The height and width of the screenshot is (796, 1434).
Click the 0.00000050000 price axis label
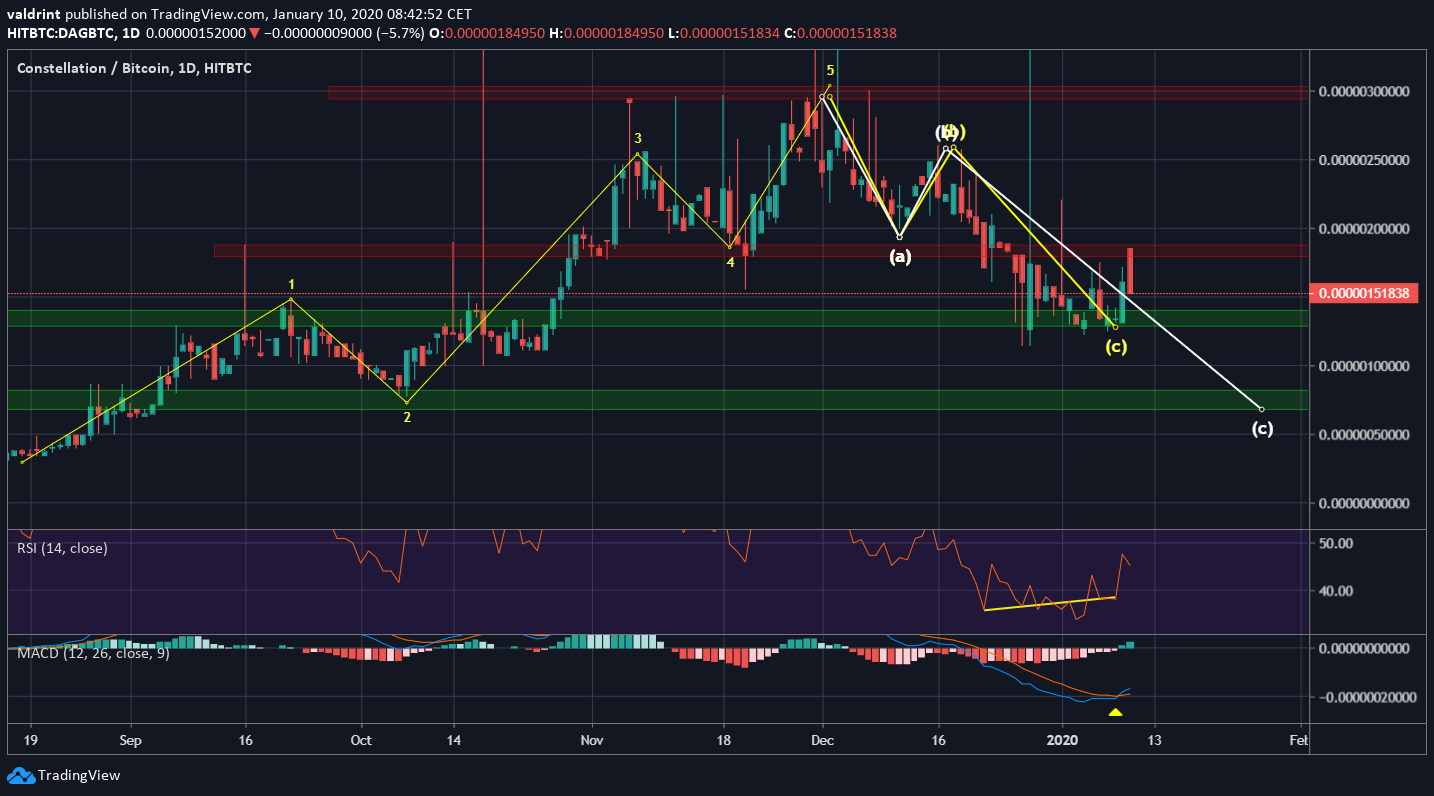click(1366, 435)
